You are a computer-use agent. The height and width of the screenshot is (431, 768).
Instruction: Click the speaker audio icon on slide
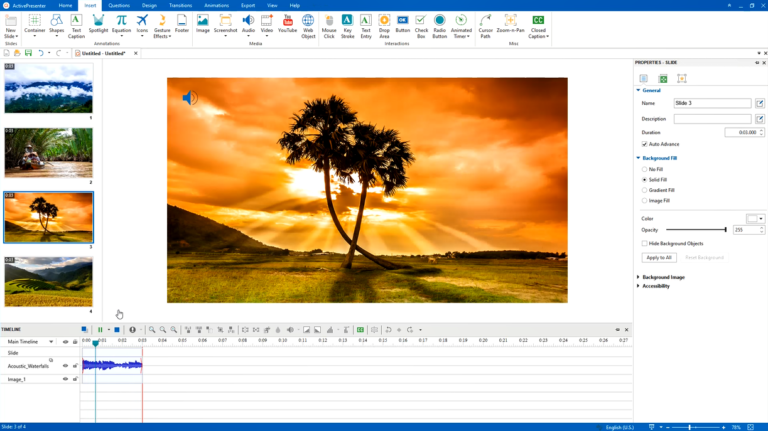tap(190, 98)
